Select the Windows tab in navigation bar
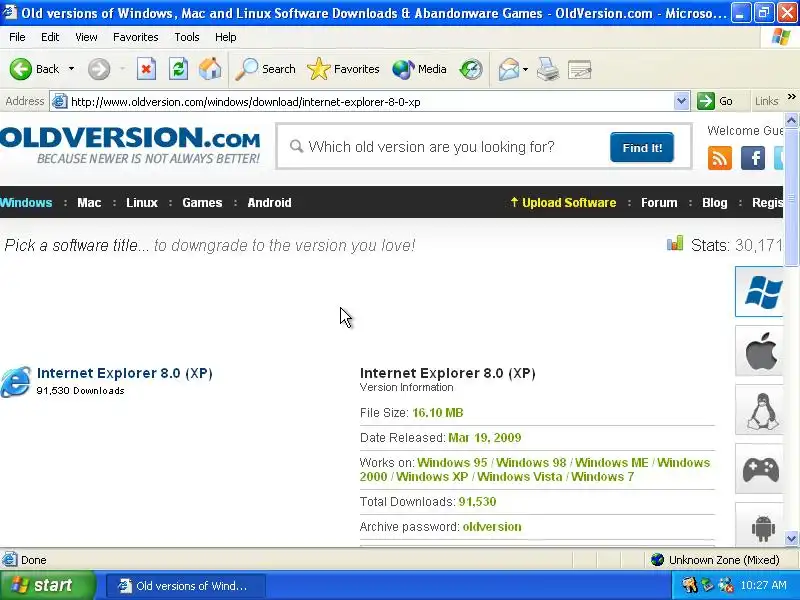This screenshot has width=800, height=600. click(26, 203)
